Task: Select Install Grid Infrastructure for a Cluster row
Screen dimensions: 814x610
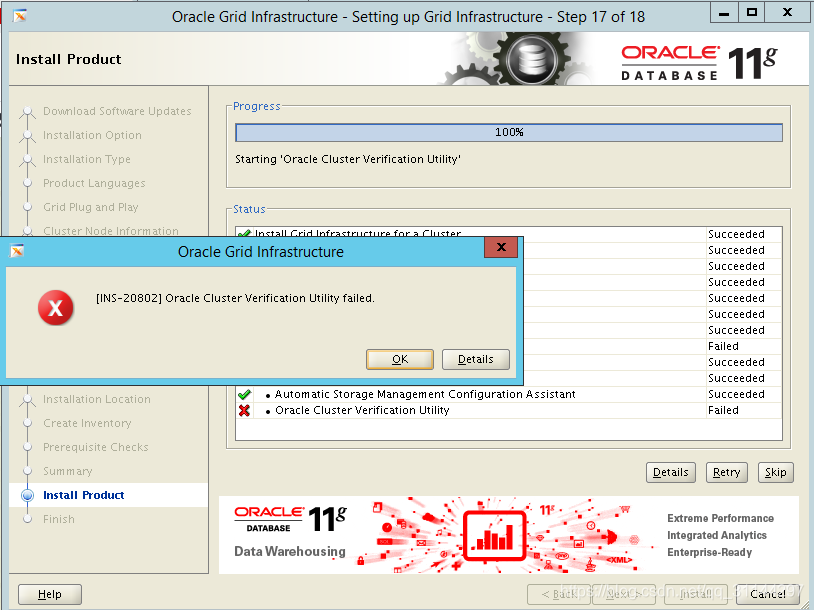Action: click(509, 234)
